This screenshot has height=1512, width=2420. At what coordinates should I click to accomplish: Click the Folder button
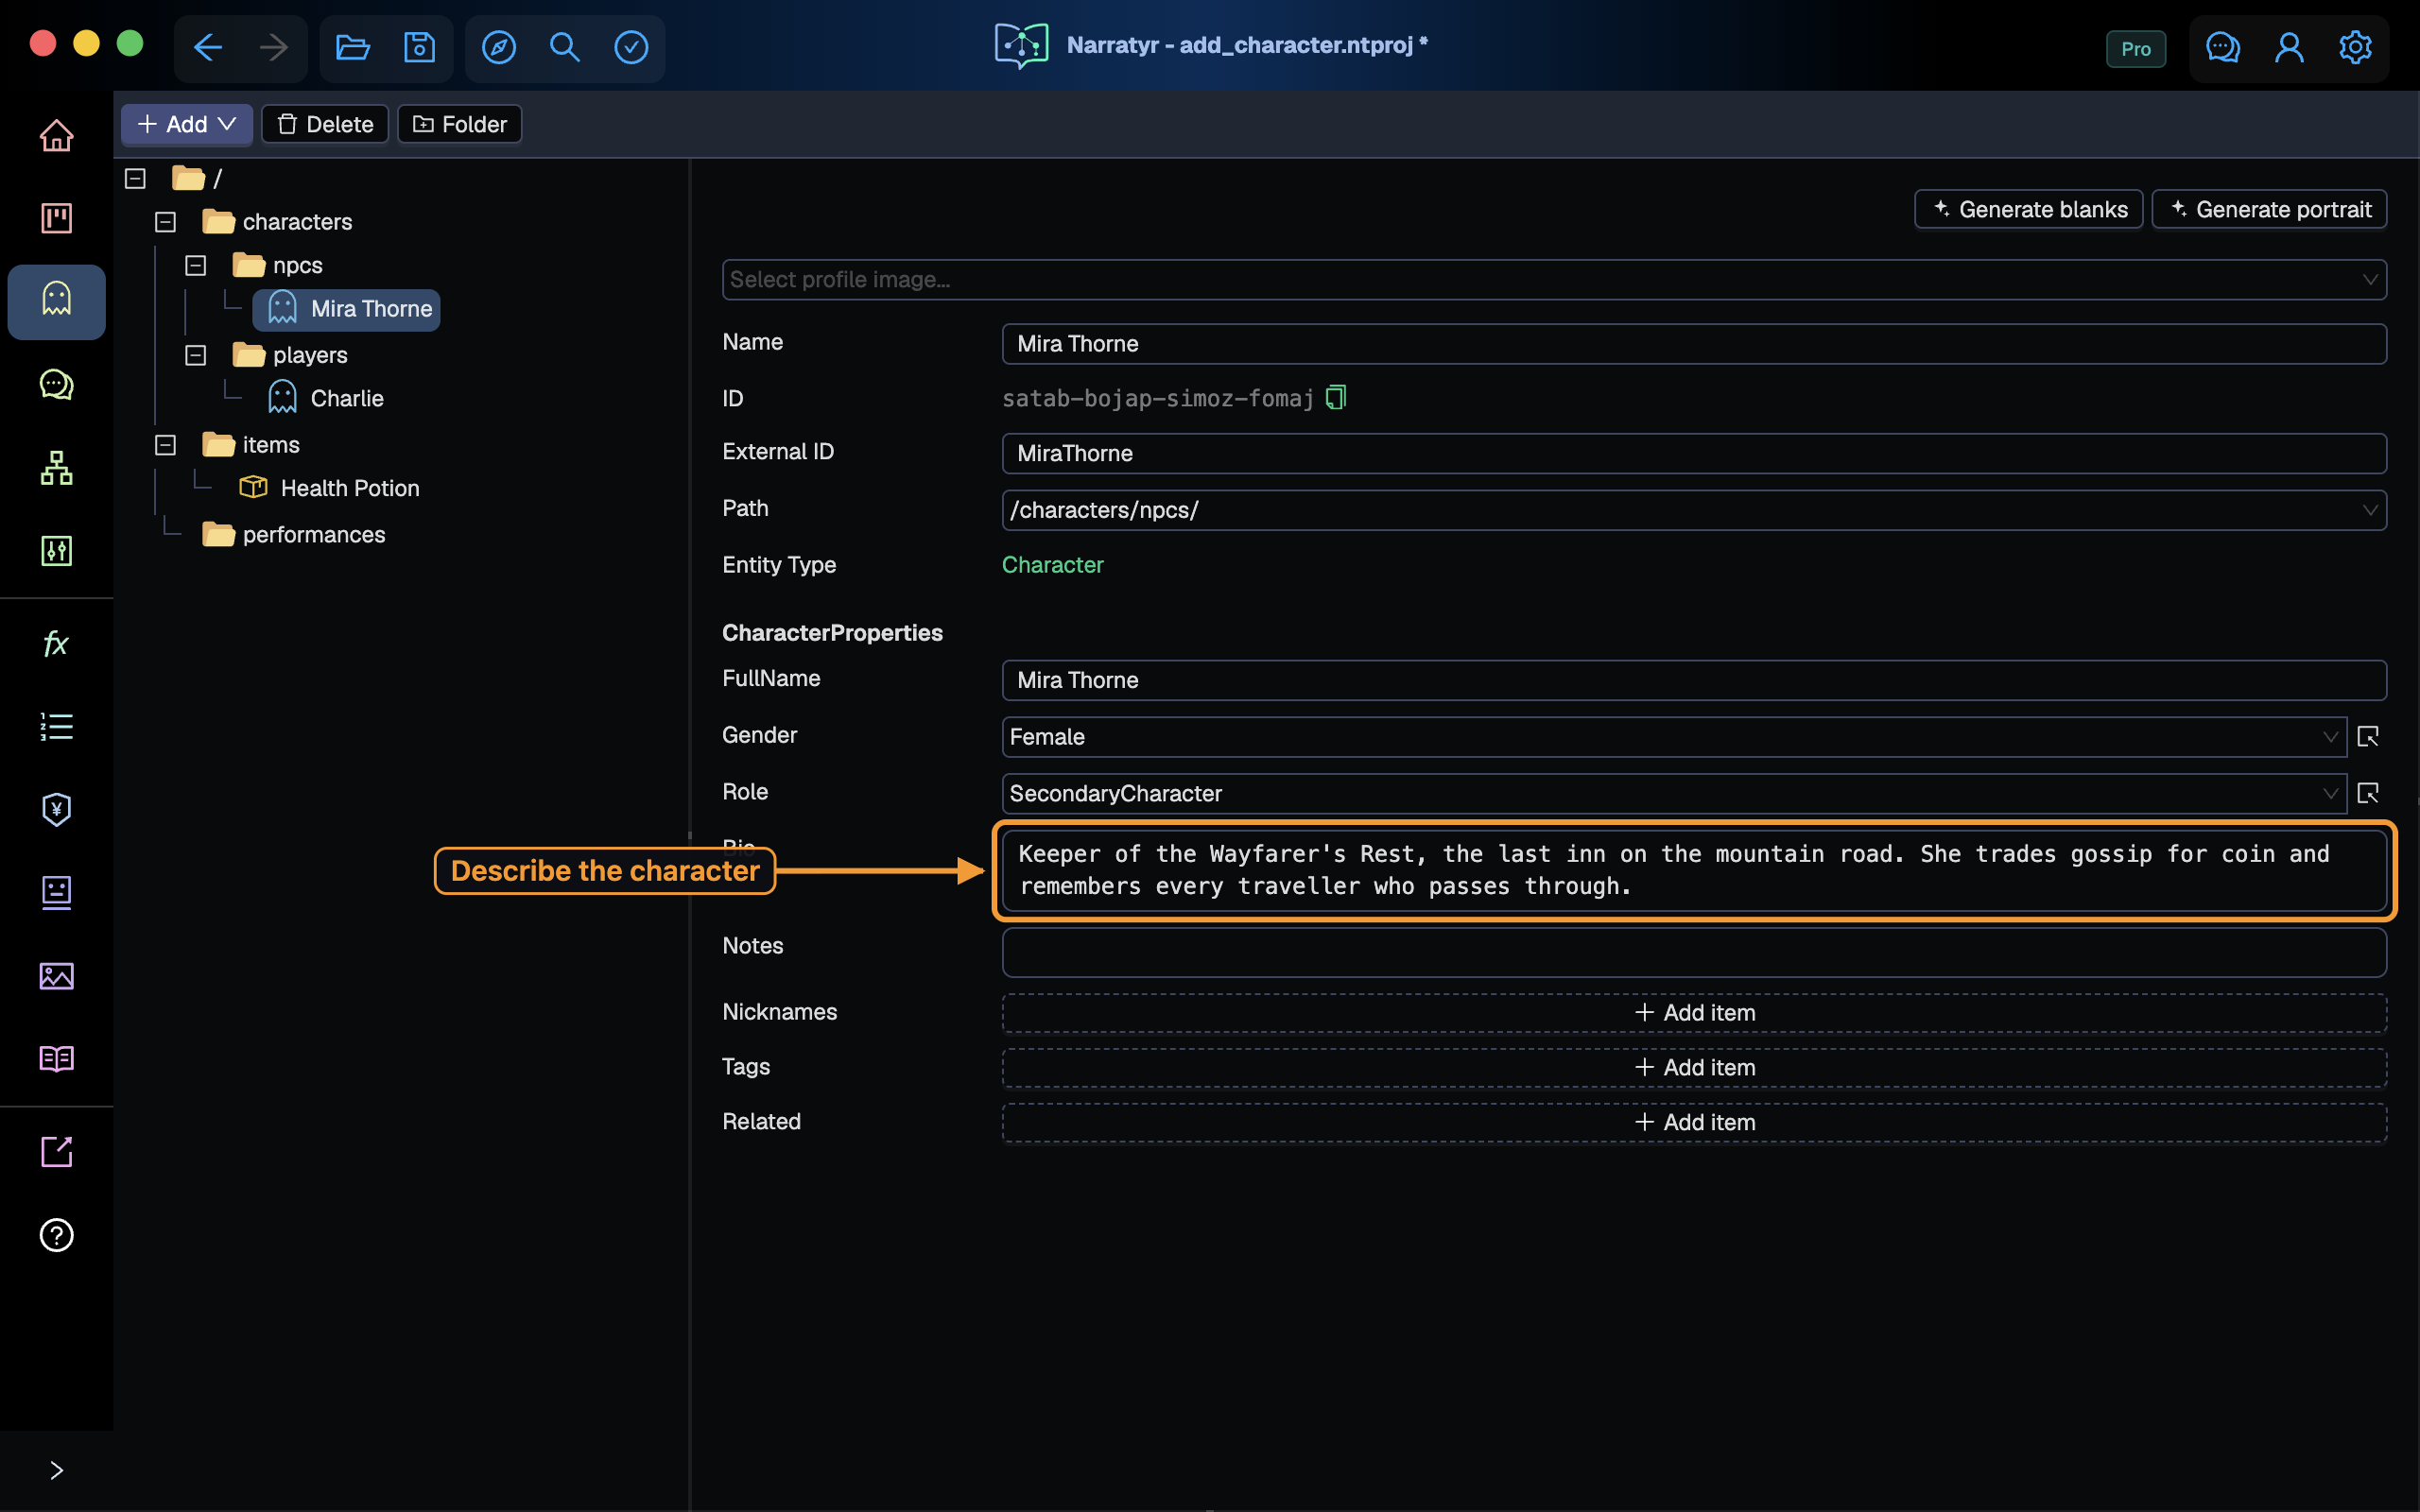460,124
